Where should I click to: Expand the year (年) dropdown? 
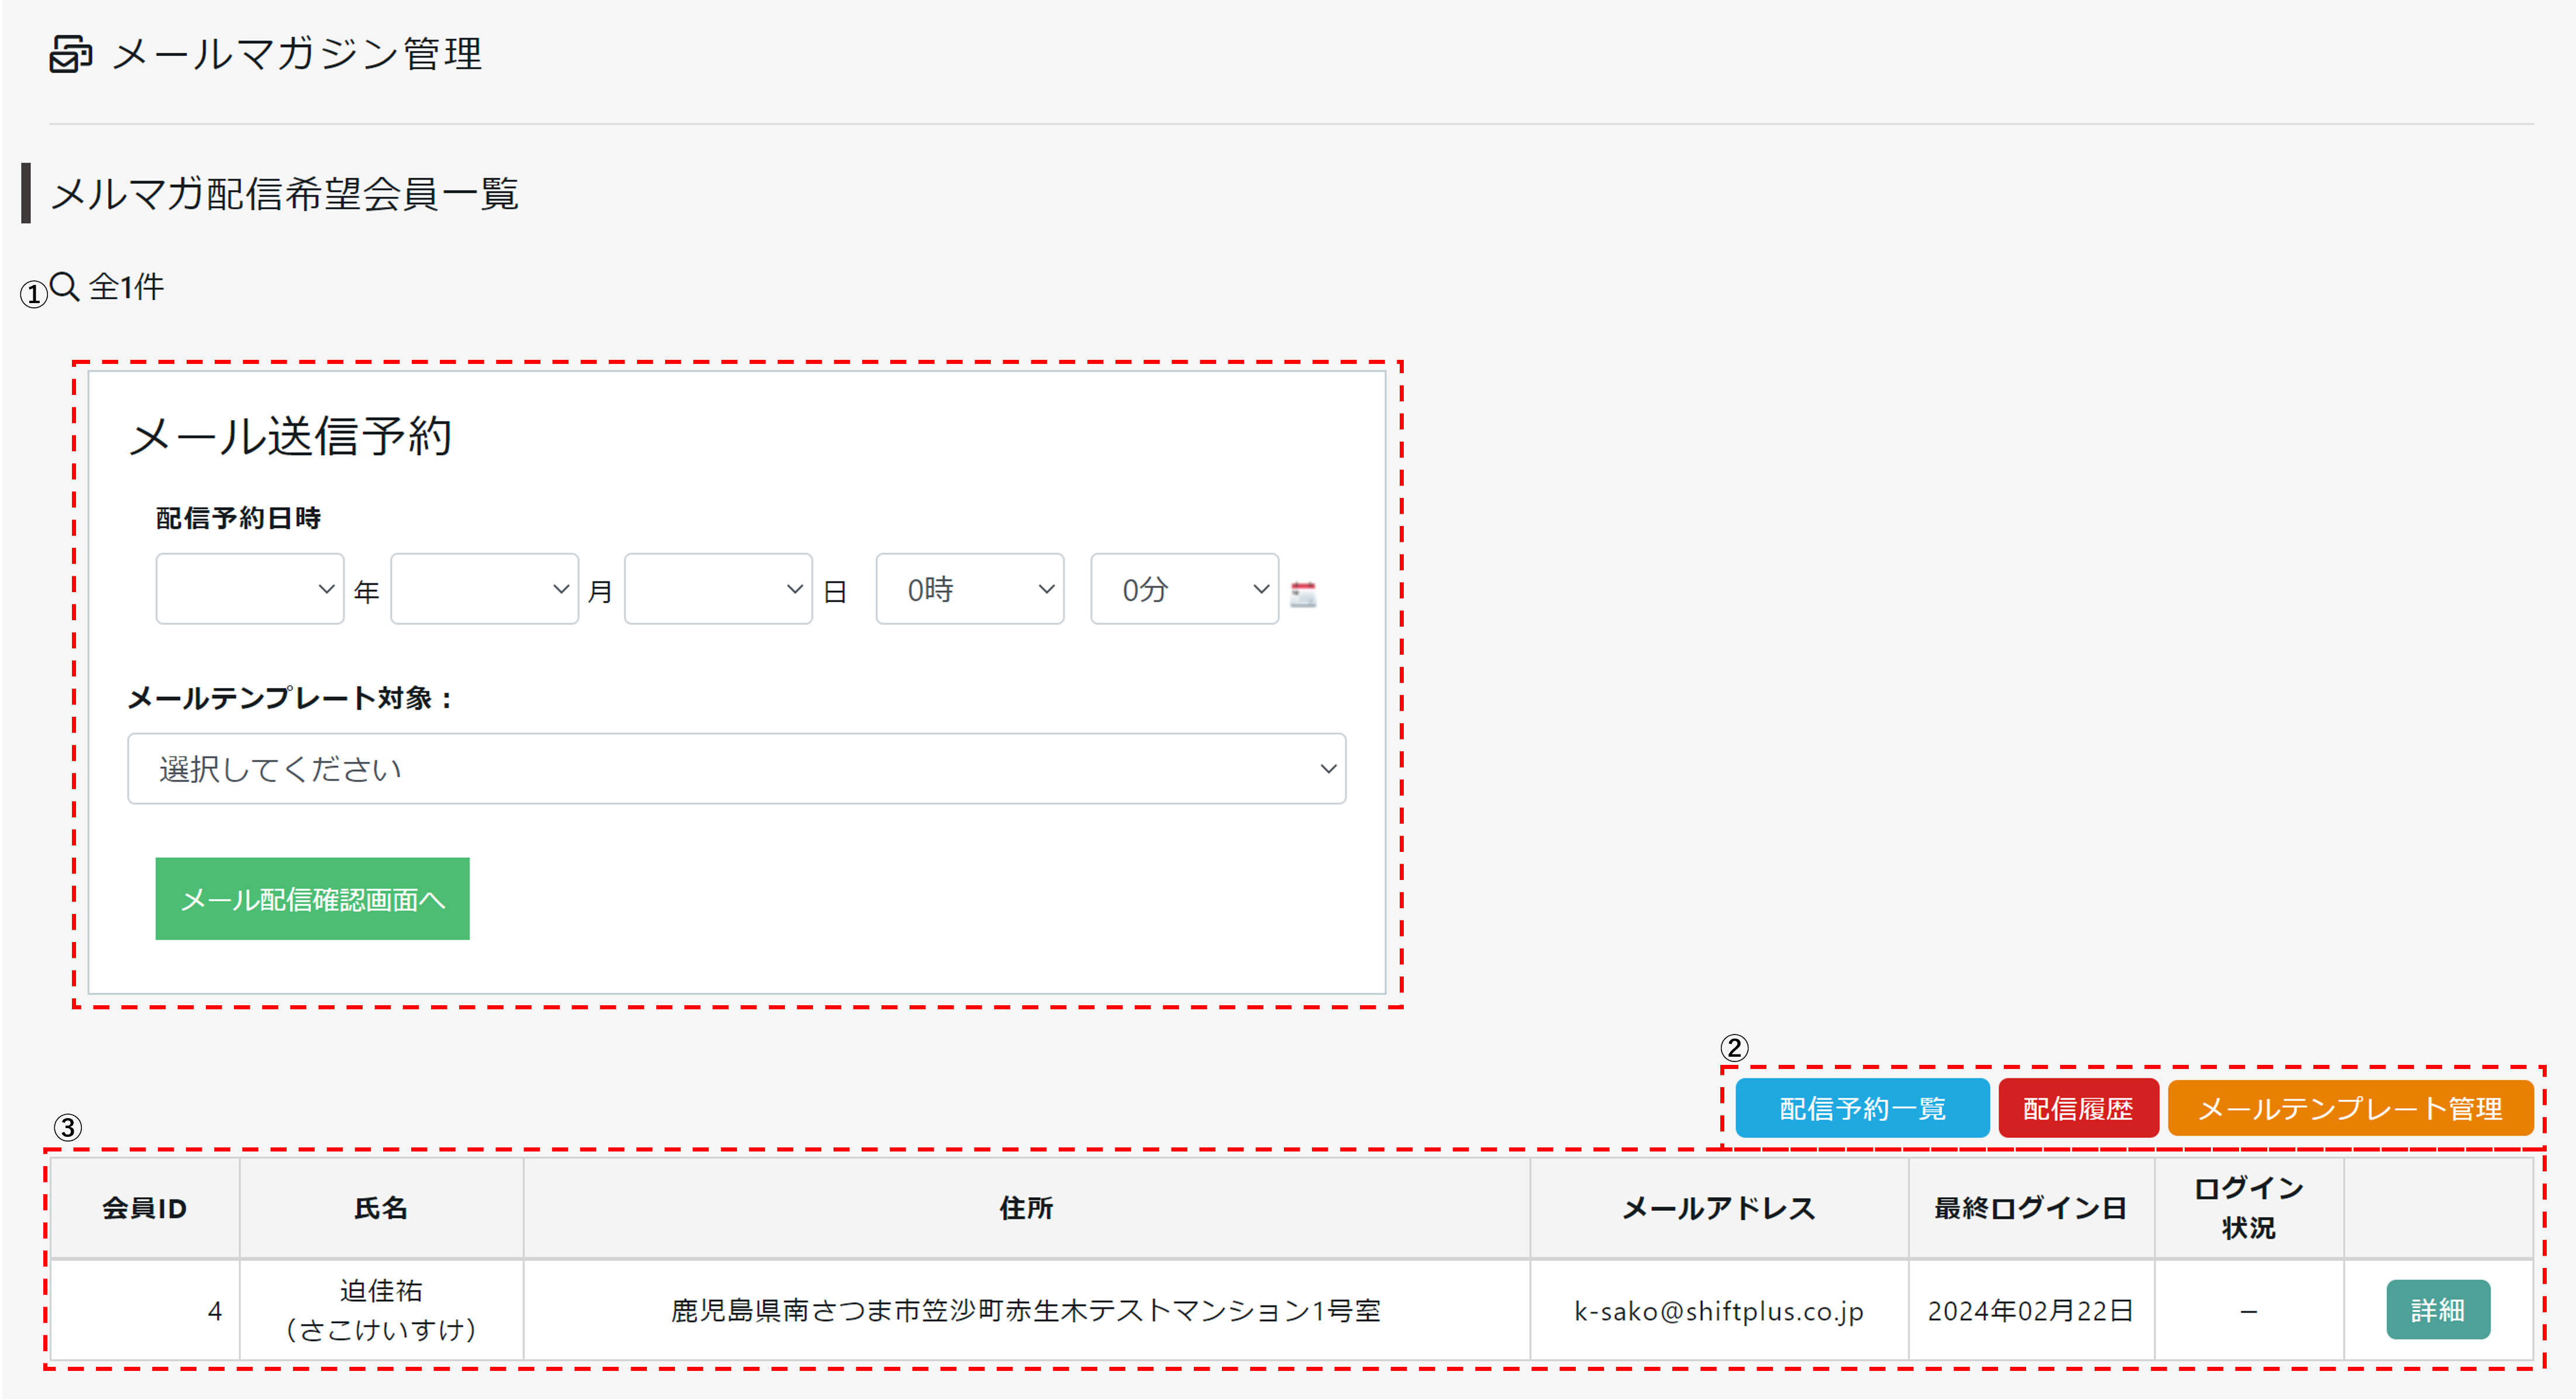(250, 589)
